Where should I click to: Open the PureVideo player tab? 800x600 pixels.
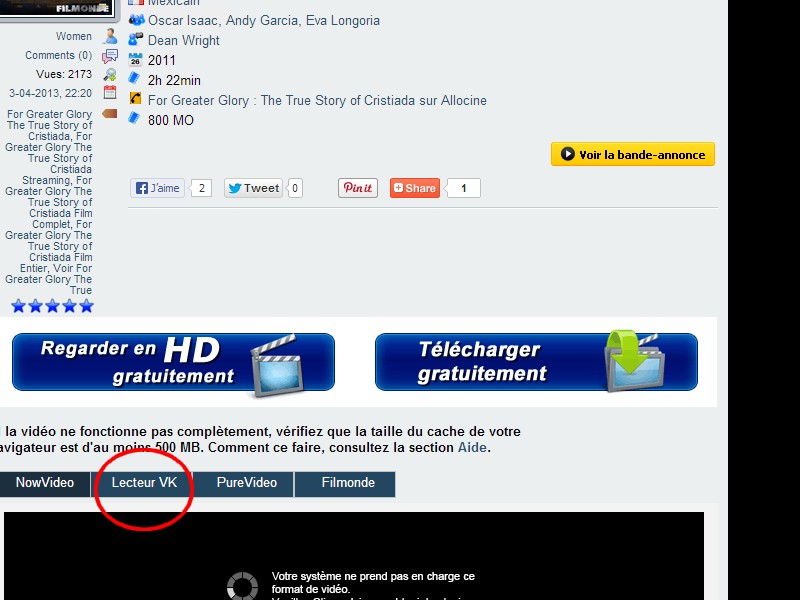click(x=246, y=483)
